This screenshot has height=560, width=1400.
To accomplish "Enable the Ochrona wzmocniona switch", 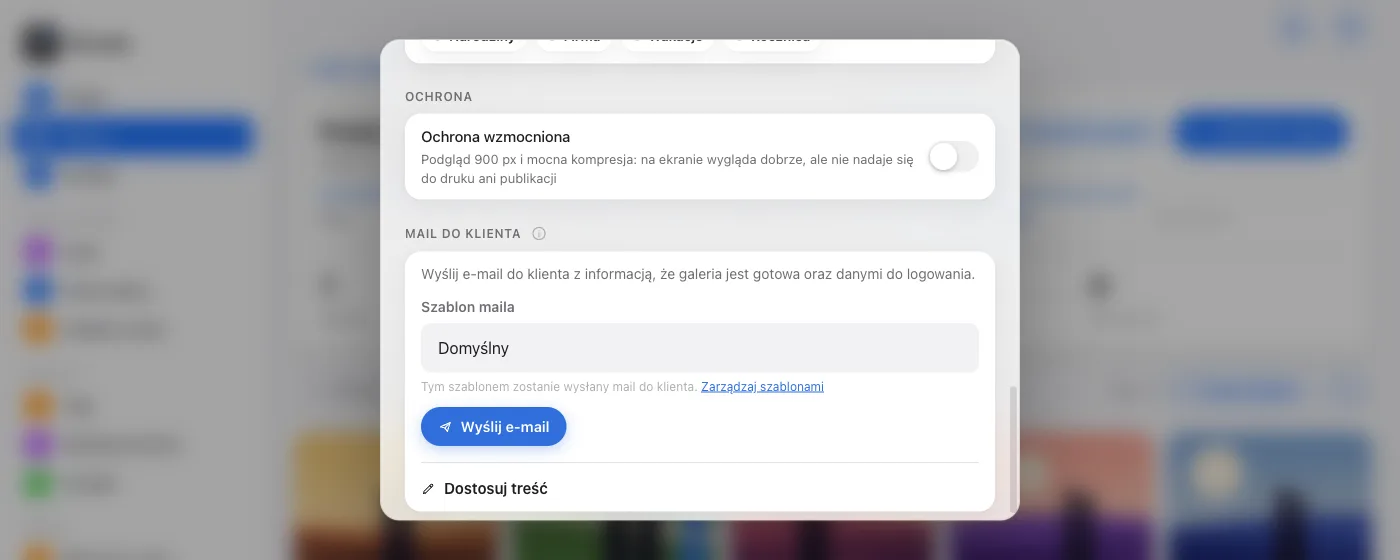I will pyautogui.click(x=953, y=157).
